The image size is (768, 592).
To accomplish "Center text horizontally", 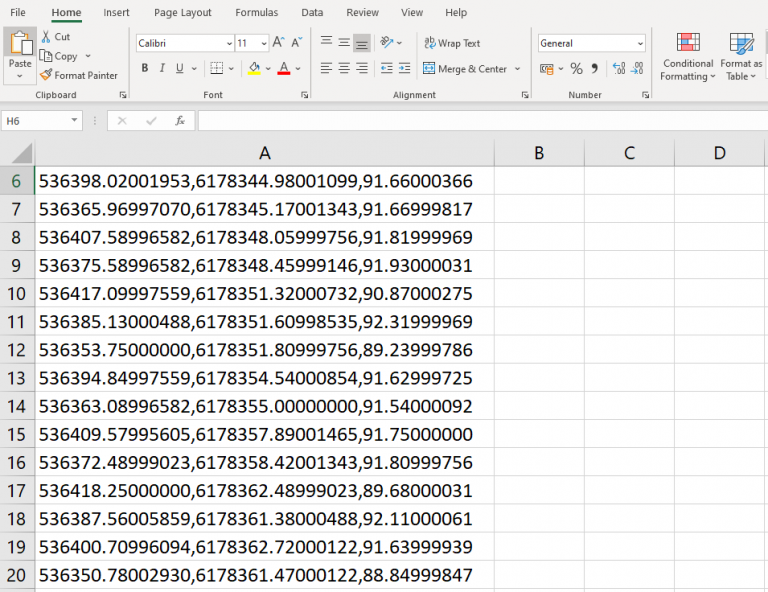I will [344, 68].
